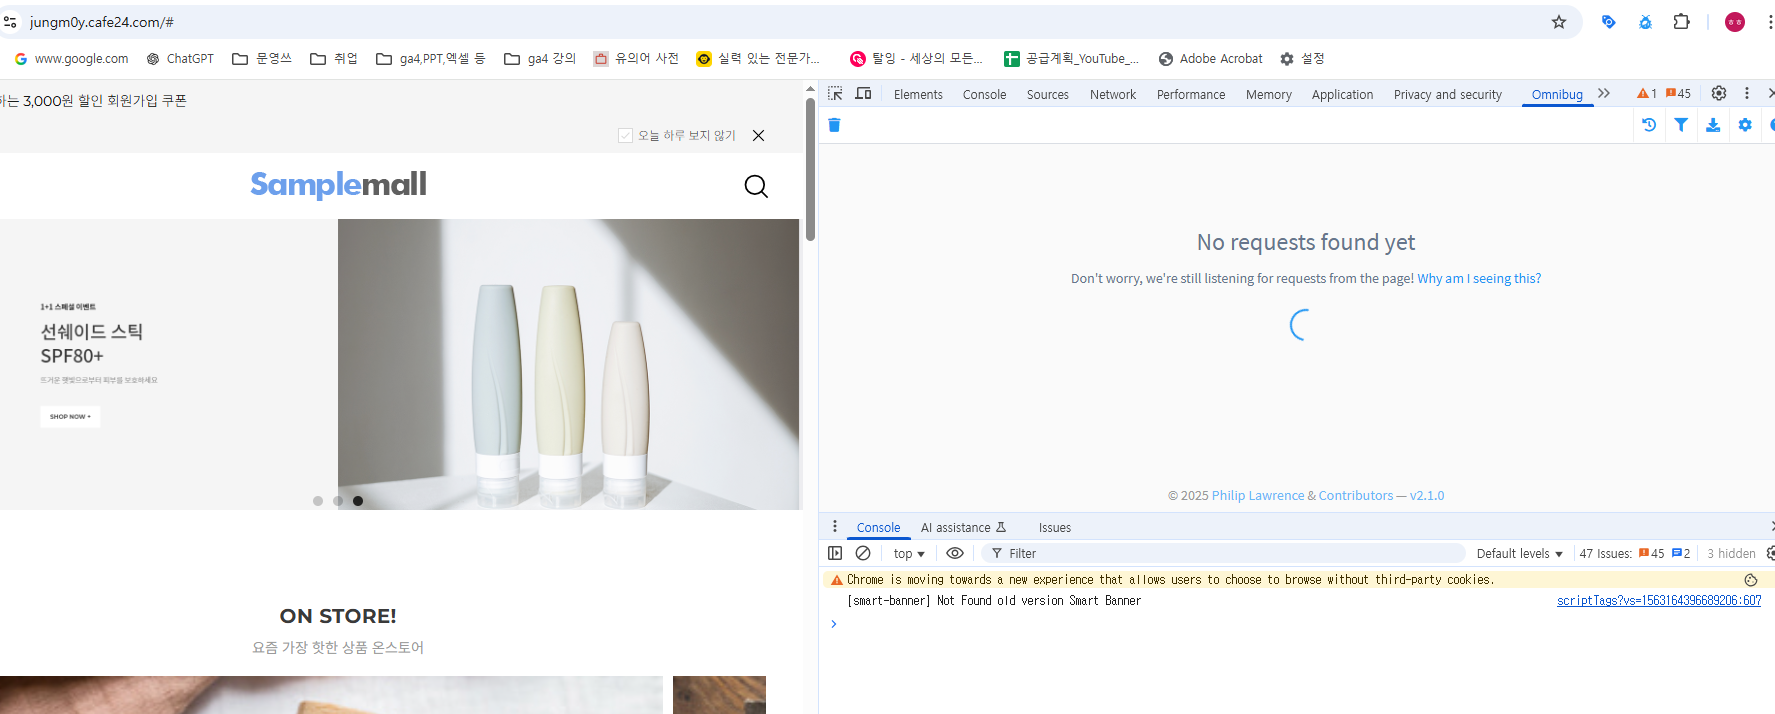
Task: Open Omnibug request history icon
Action: point(1649,125)
